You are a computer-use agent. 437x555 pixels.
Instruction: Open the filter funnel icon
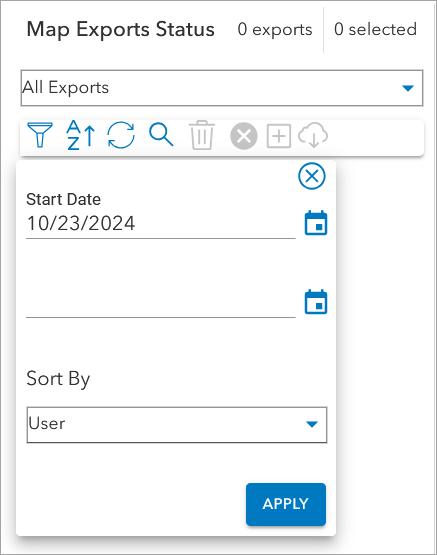click(x=40, y=135)
